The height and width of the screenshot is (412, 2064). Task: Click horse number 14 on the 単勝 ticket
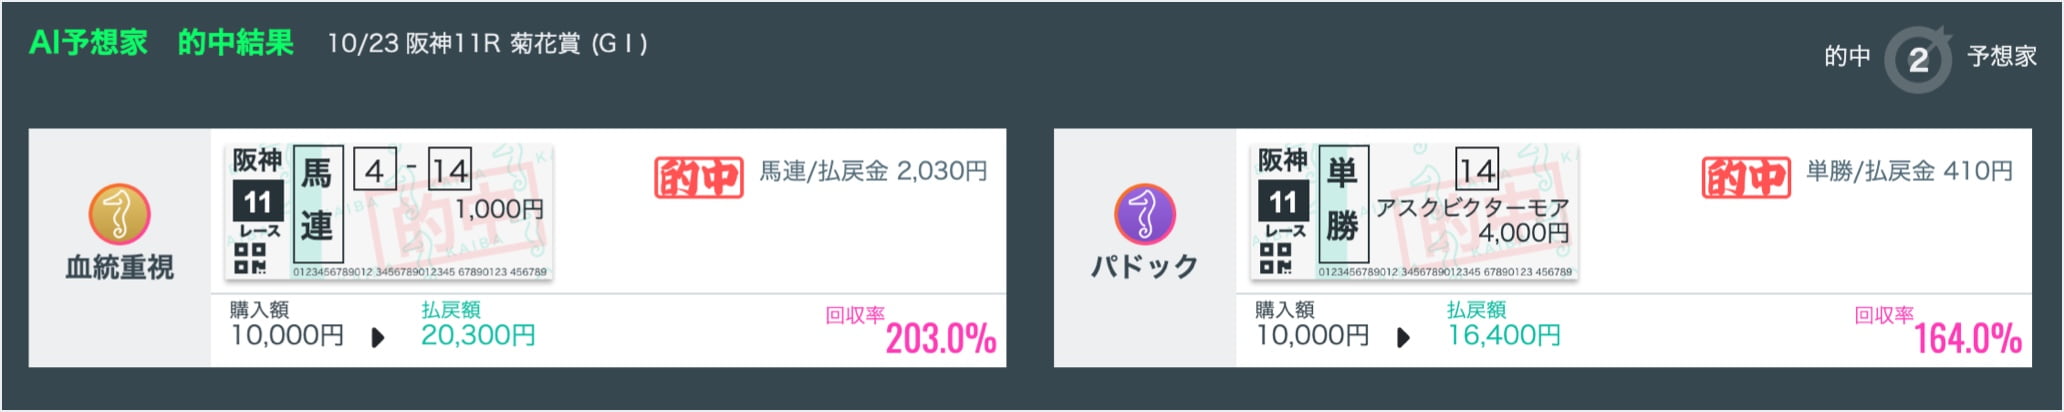1476,170
